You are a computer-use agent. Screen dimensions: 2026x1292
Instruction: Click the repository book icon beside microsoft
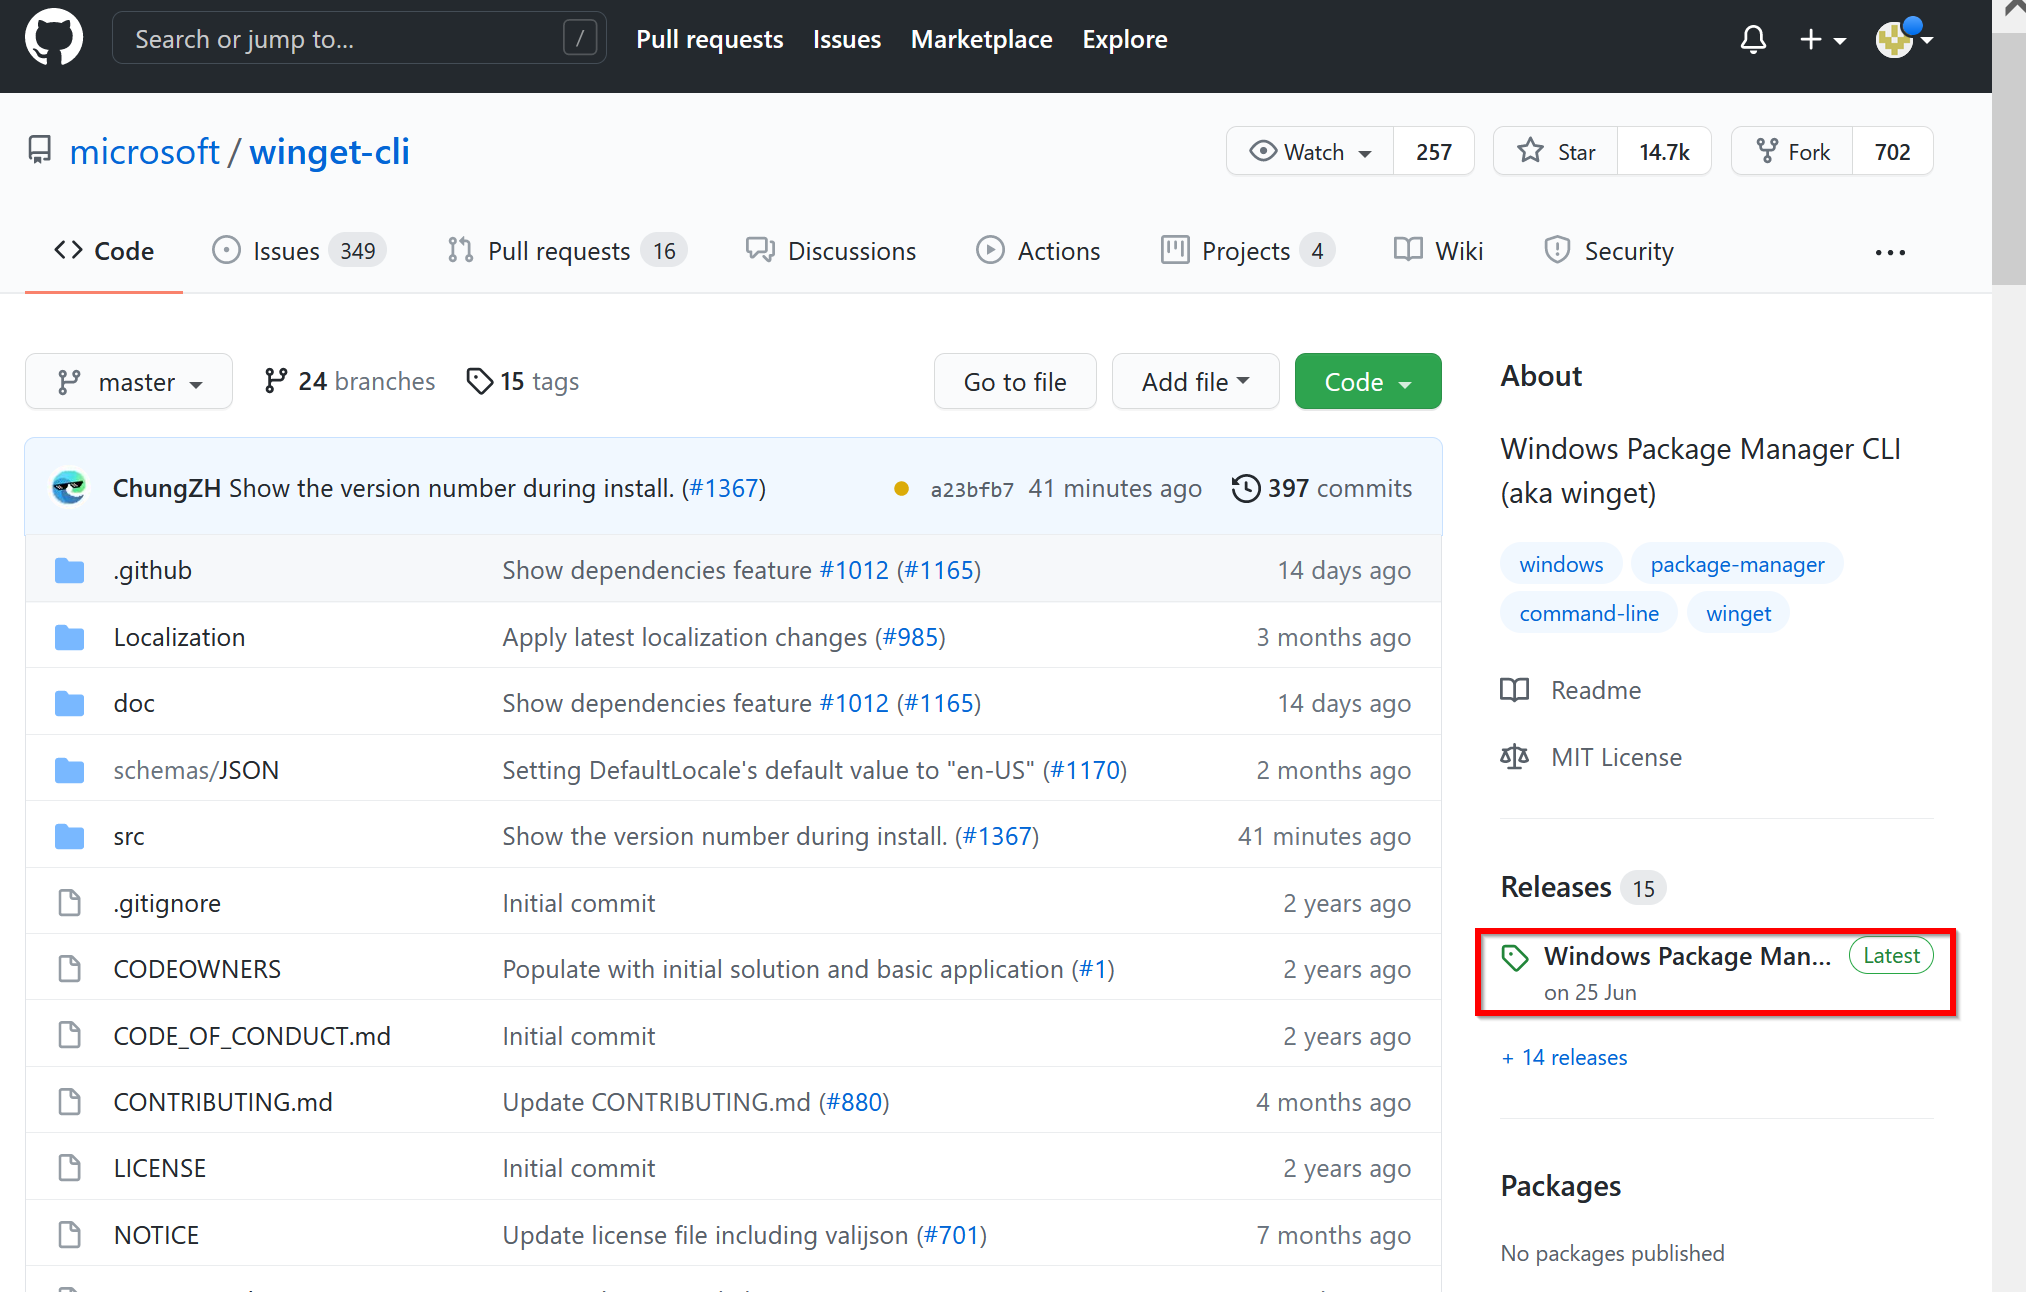pyautogui.click(x=39, y=151)
